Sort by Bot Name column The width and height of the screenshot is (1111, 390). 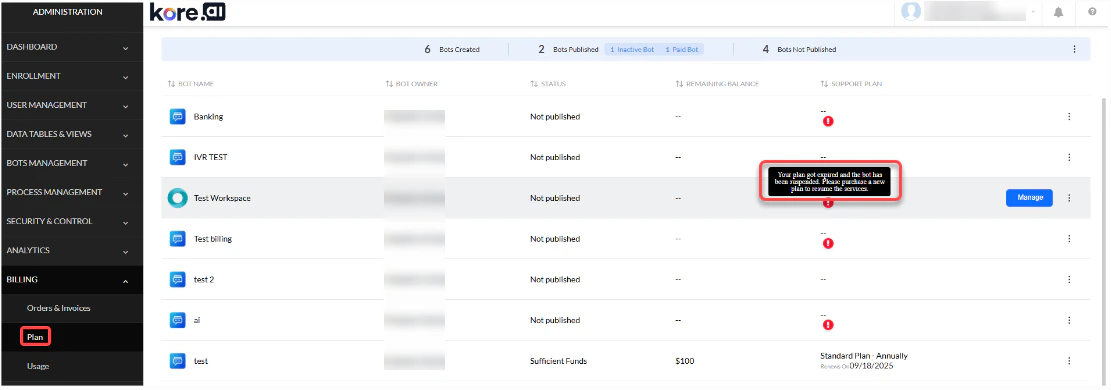pyautogui.click(x=191, y=84)
